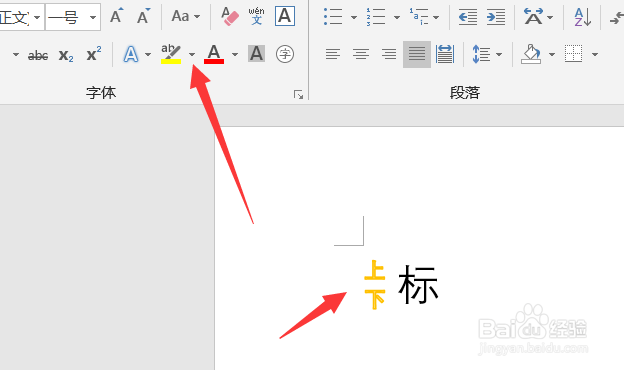This screenshot has width=624, height=370.
Task: Expand the numbering library dropdown
Action: click(397, 17)
